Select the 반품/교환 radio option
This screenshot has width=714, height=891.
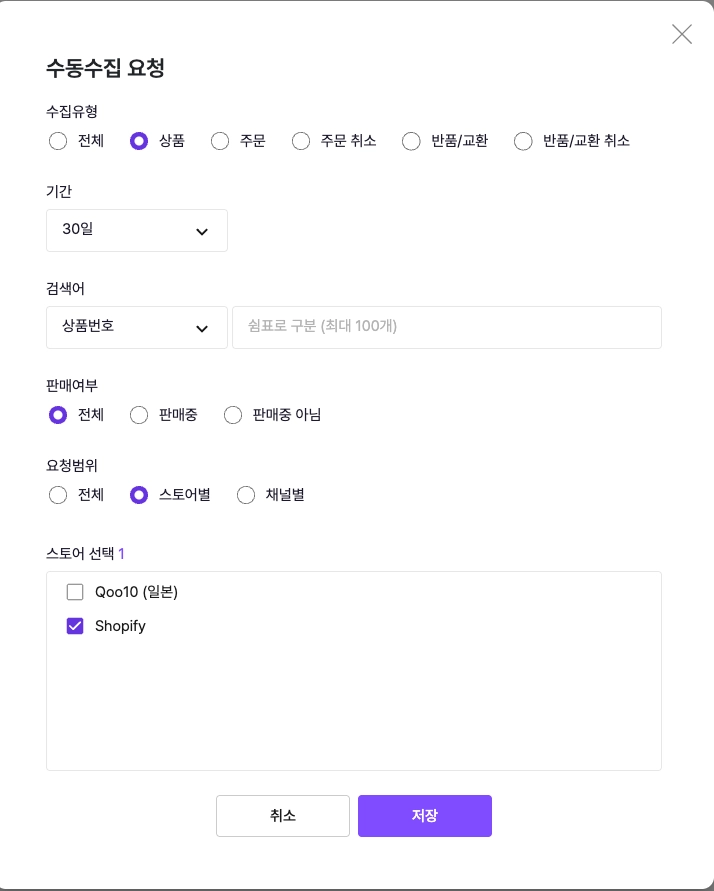pos(411,141)
